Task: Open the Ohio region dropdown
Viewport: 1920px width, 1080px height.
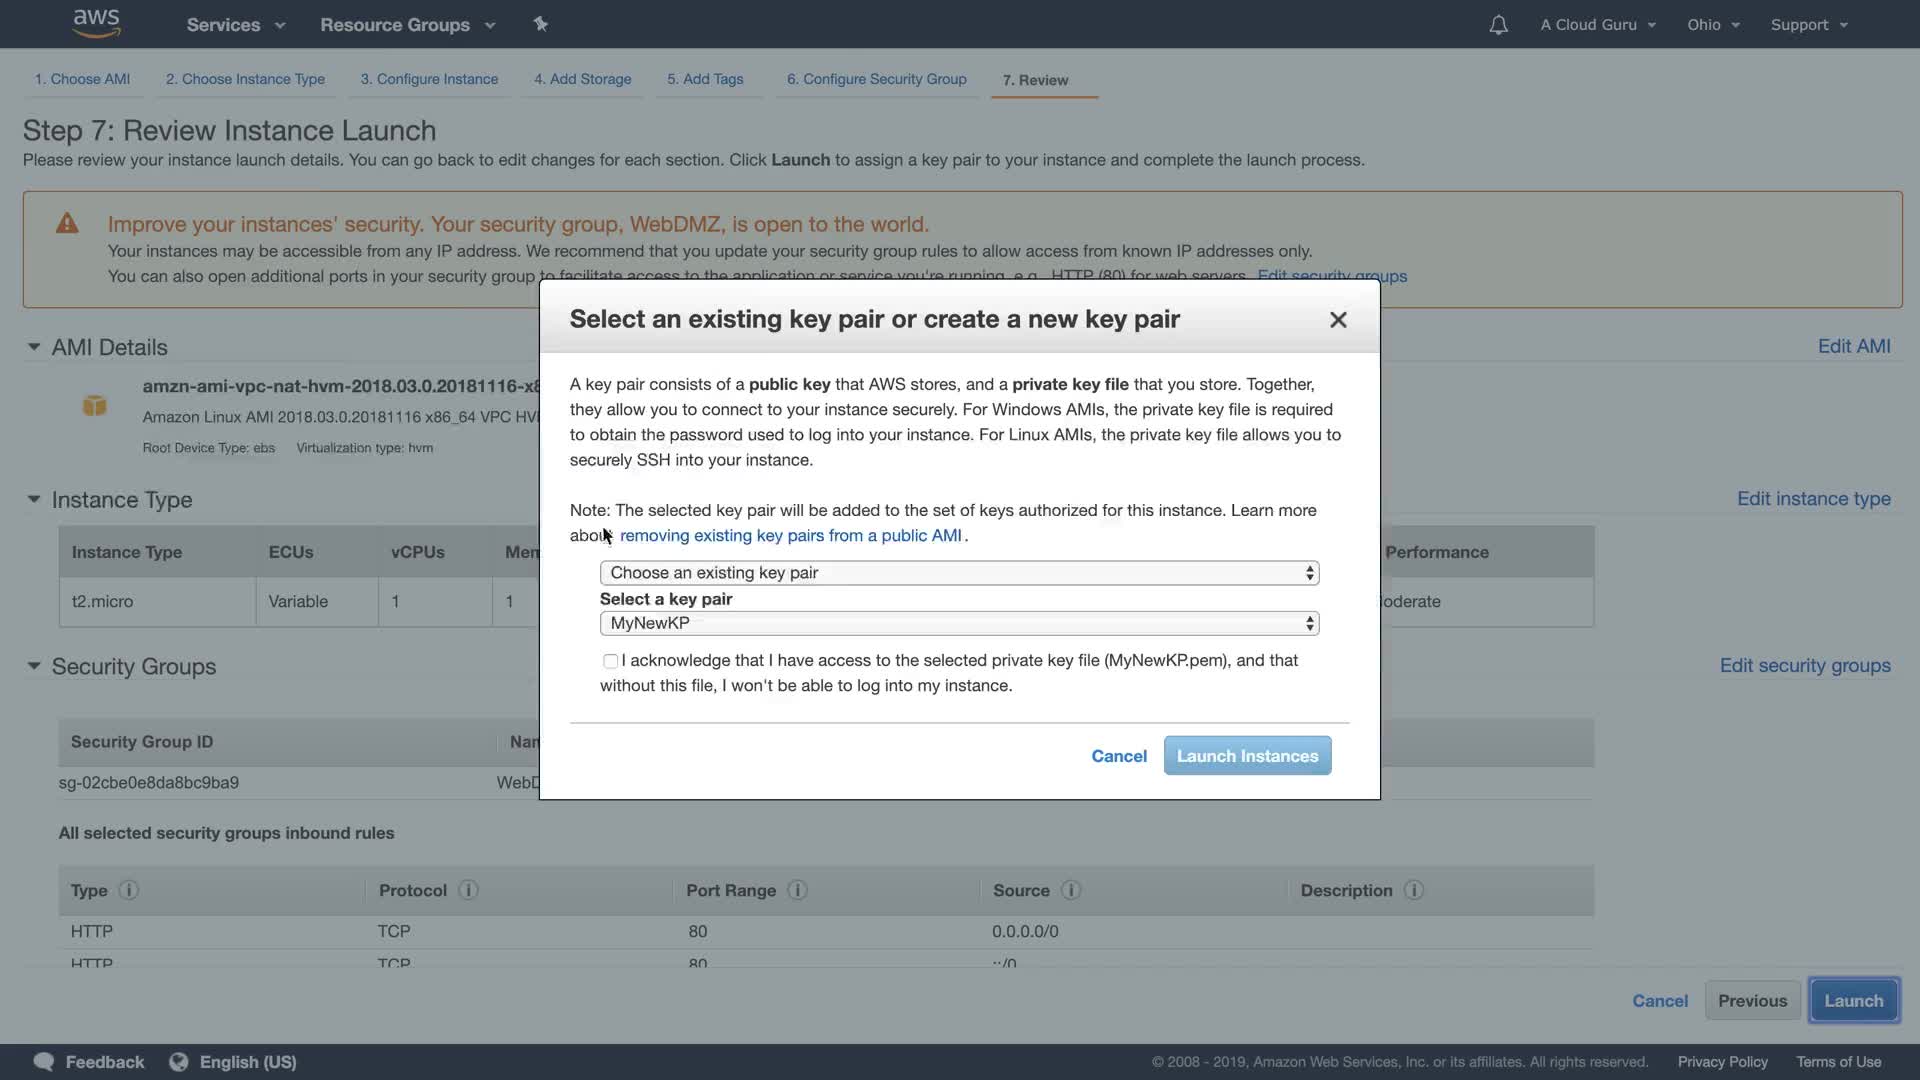Action: click(1713, 25)
